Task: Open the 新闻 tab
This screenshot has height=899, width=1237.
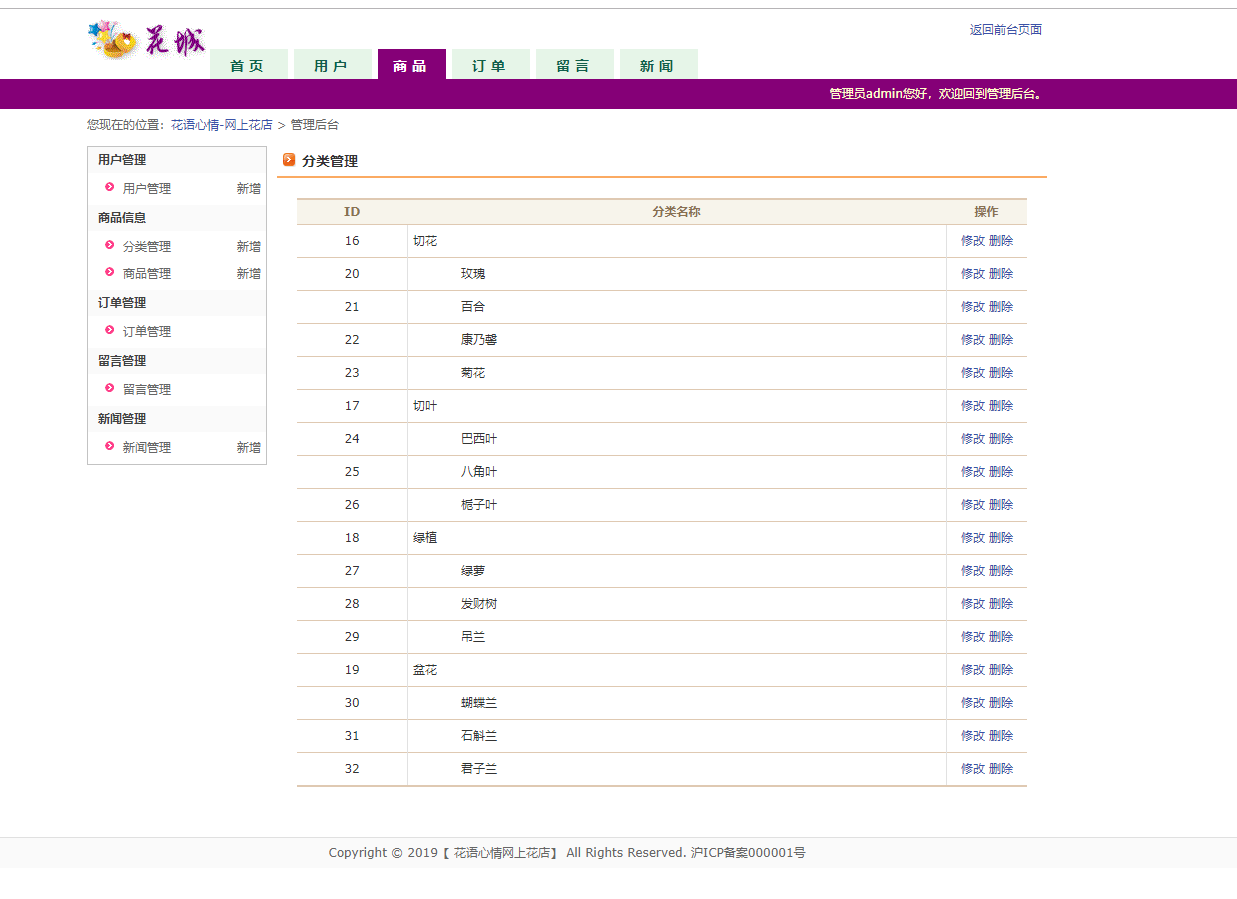Action: [658, 63]
